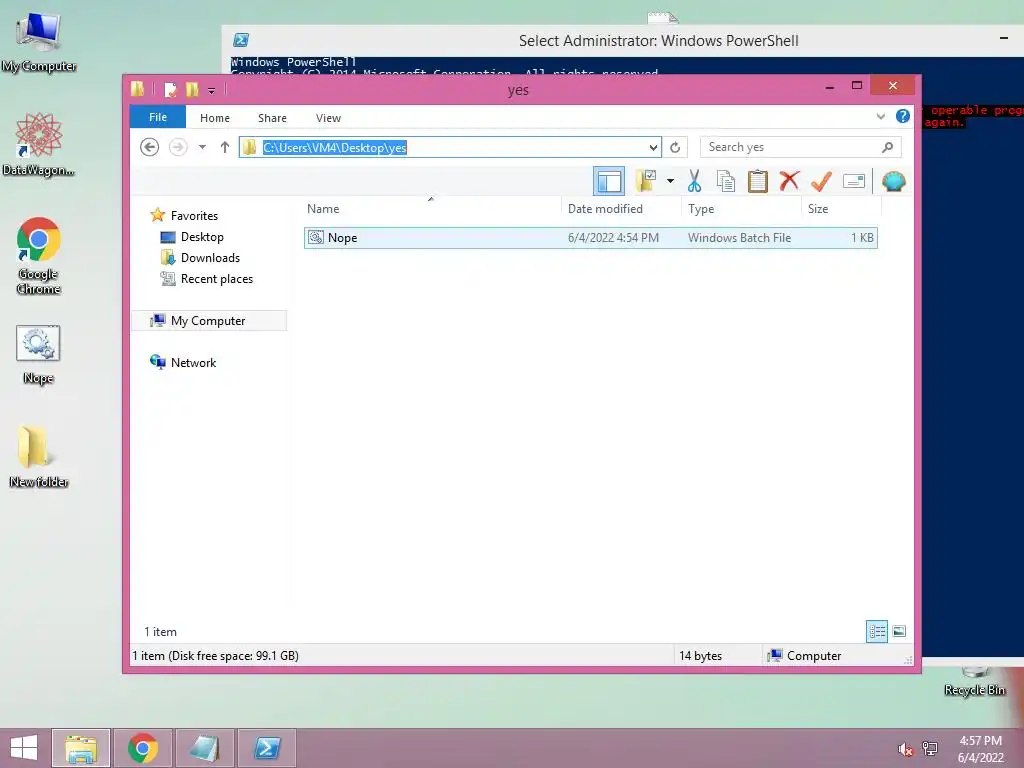Select the Nope batch file row

[590, 238]
